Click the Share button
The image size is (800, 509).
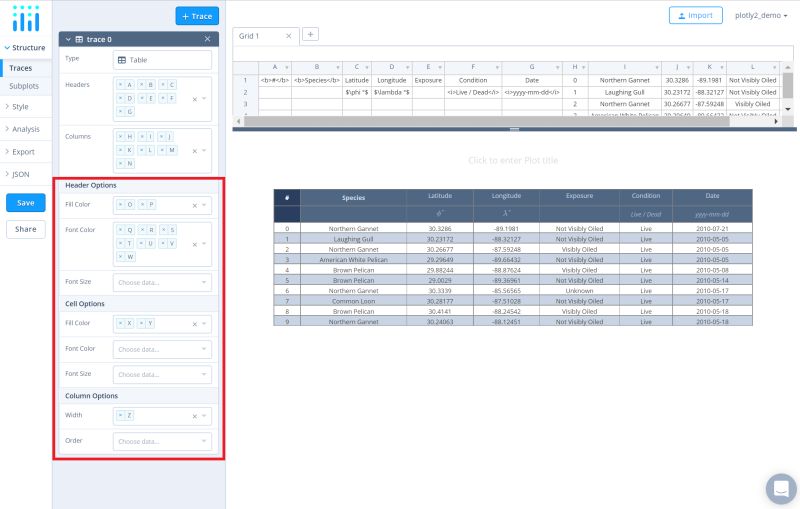pos(26,229)
